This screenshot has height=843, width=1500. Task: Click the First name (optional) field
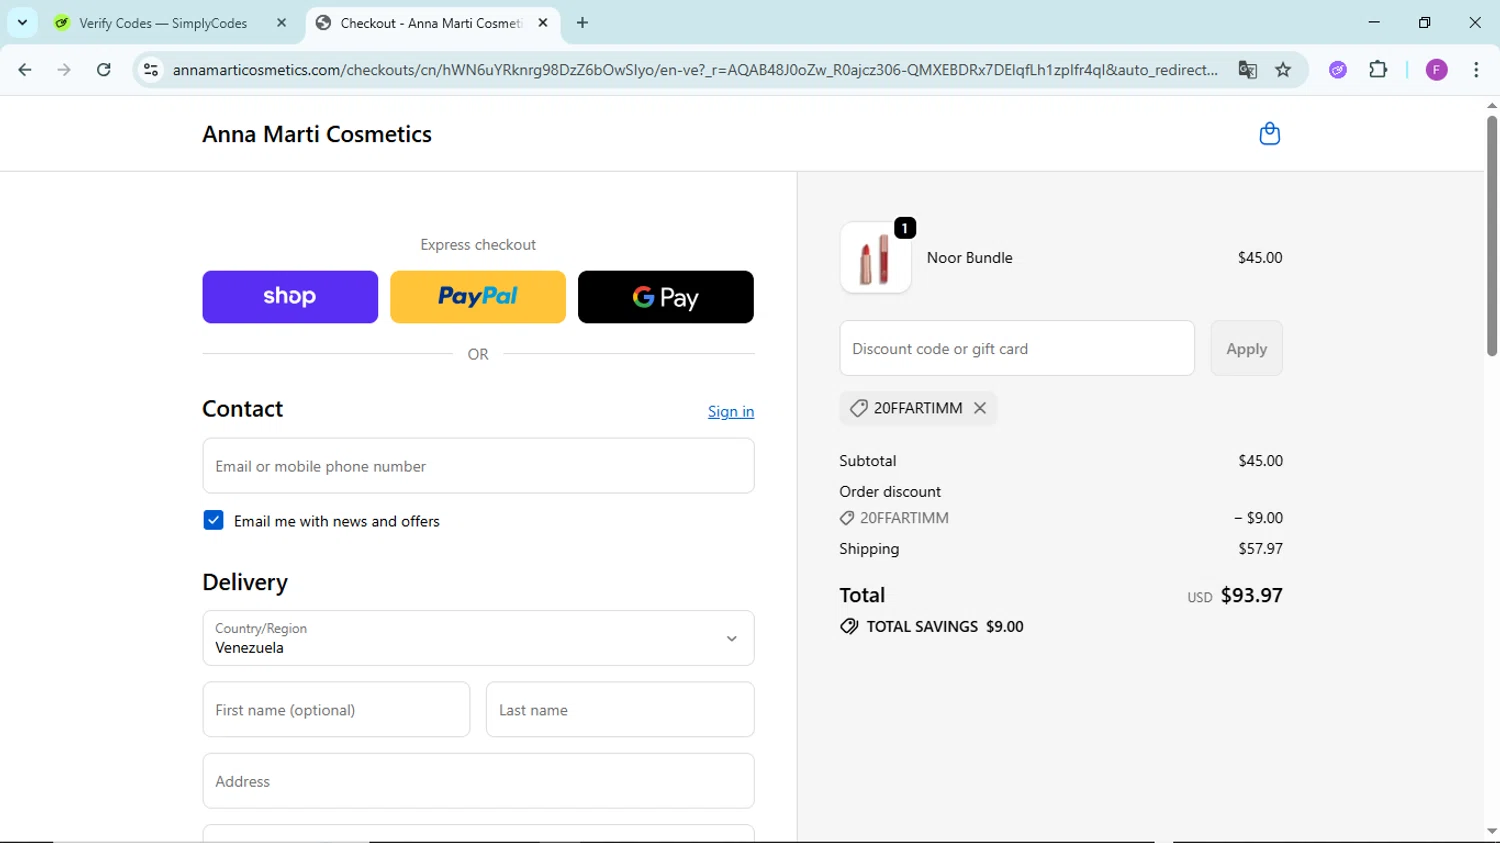[x=336, y=710]
